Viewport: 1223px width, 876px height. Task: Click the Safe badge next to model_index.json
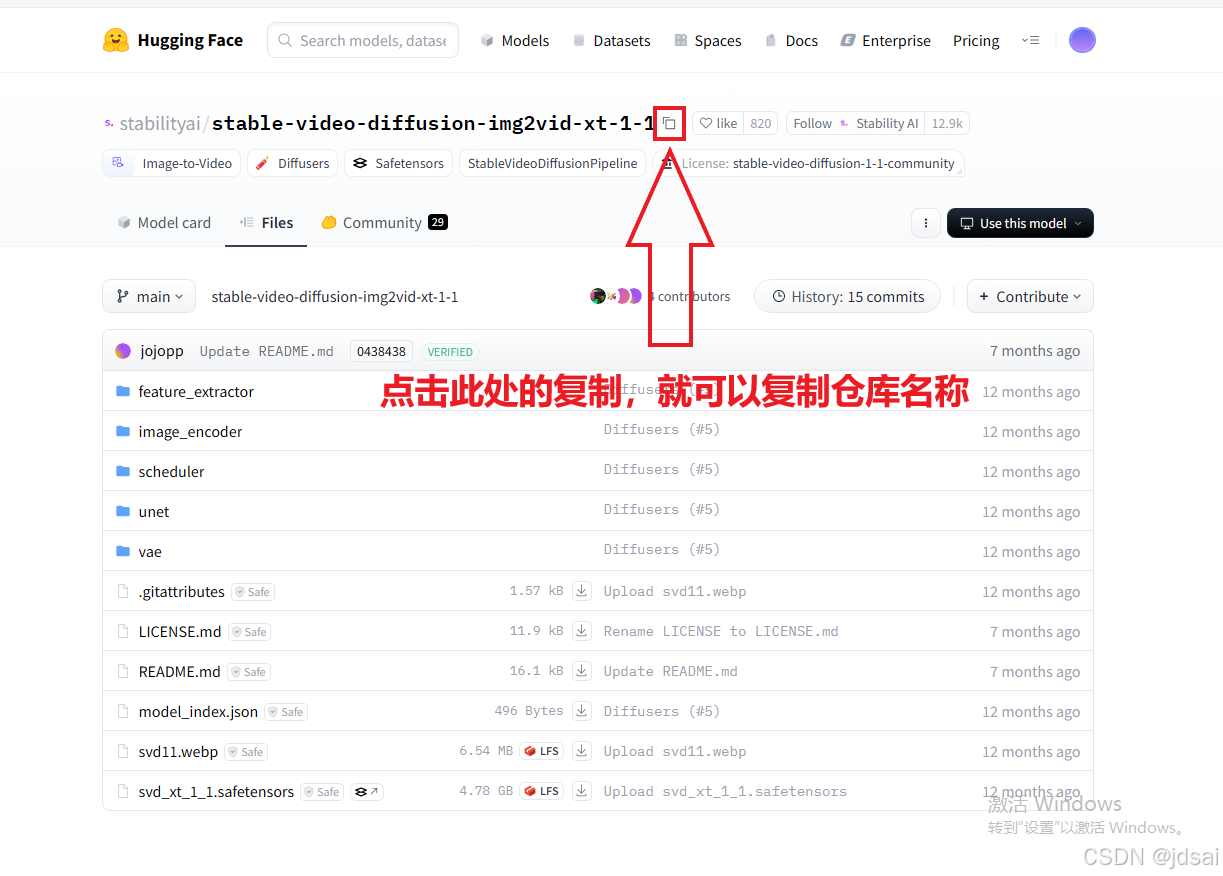(286, 712)
